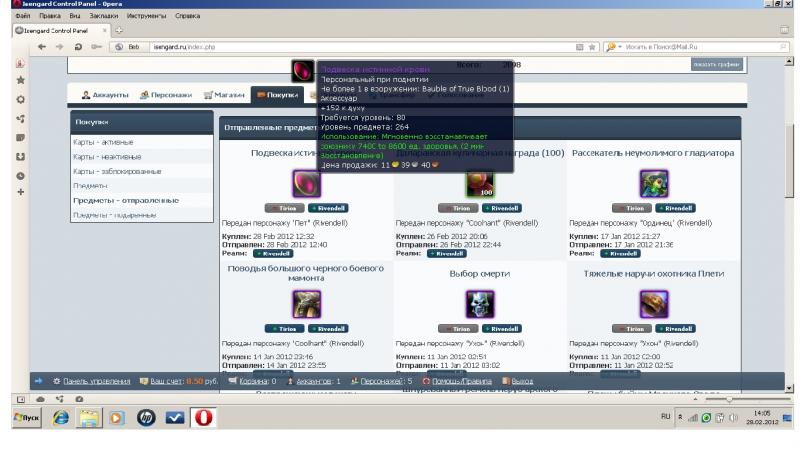Open the closed tabs trash icon
Screen dimensions: 800x450
[x=784, y=30]
